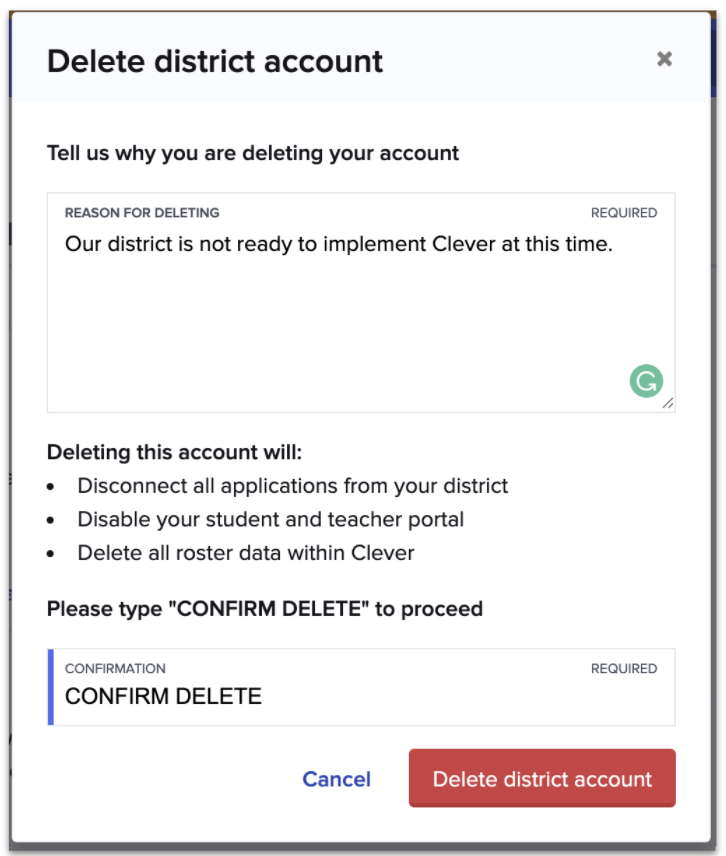The height and width of the screenshot is (856, 726).
Task: Click the Grammarly checker inside the text field
Action: pos(647,380)
